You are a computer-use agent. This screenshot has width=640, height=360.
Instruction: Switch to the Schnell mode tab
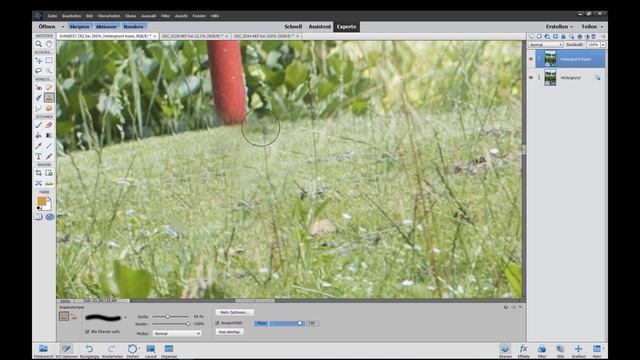(293, 27)
